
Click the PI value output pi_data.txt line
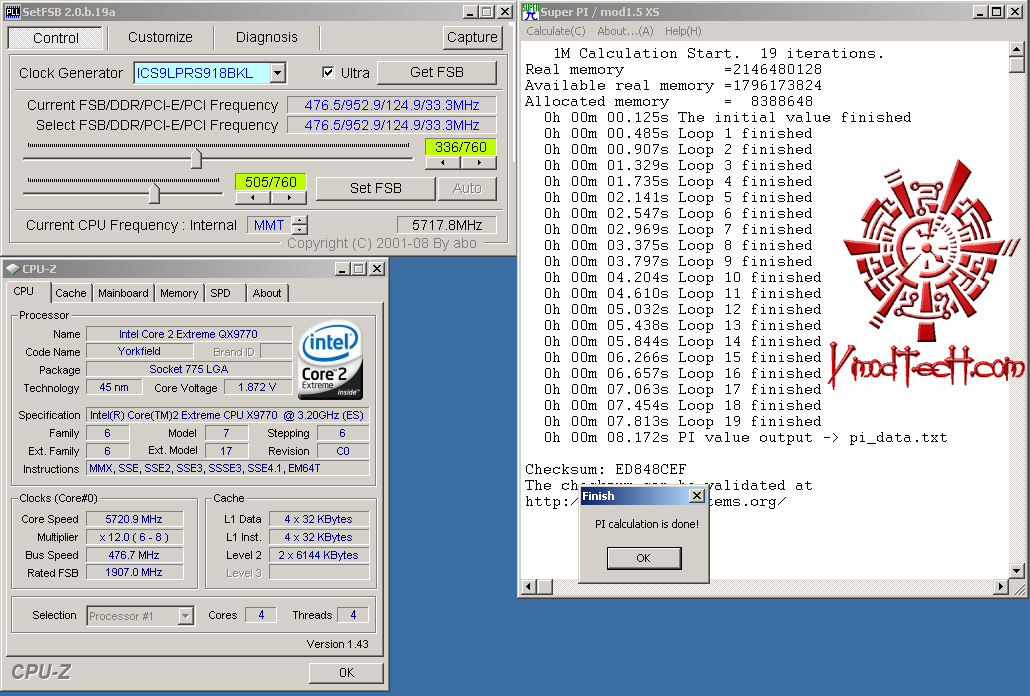pyautogui.click(x=745, y=437)
